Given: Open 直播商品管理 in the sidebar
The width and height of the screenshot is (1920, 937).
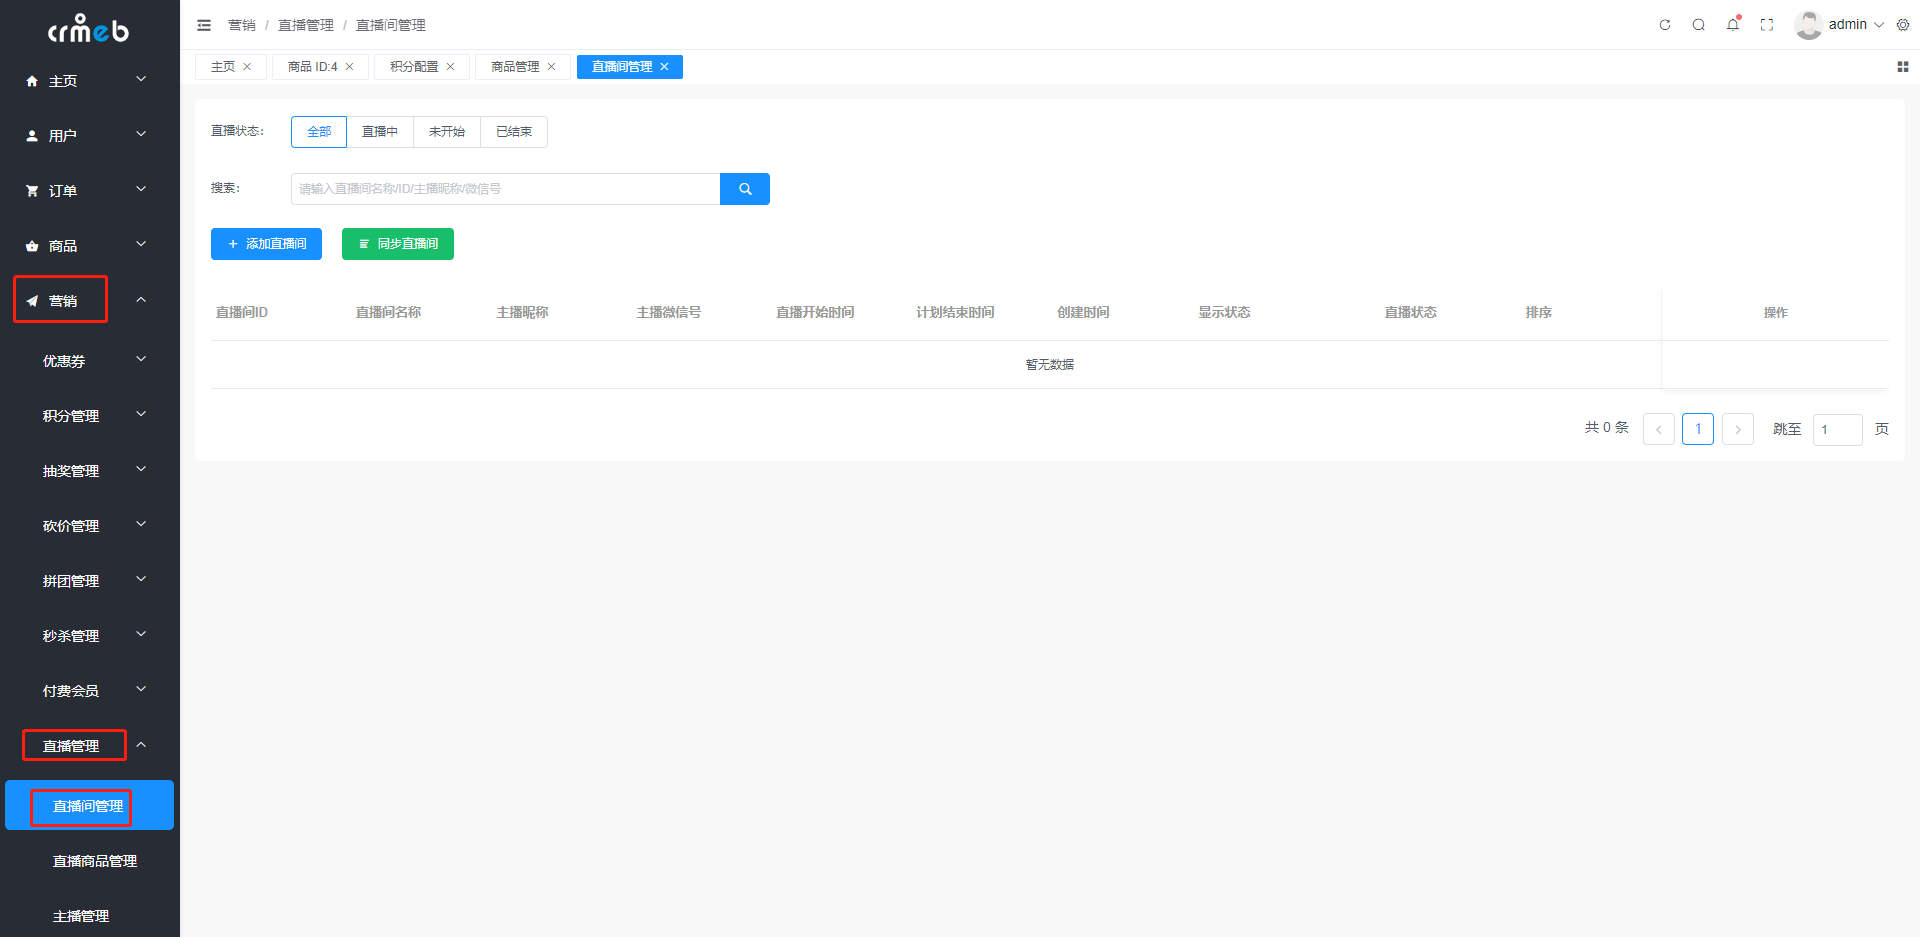Looking at the screenshot, I should point(95,861).
